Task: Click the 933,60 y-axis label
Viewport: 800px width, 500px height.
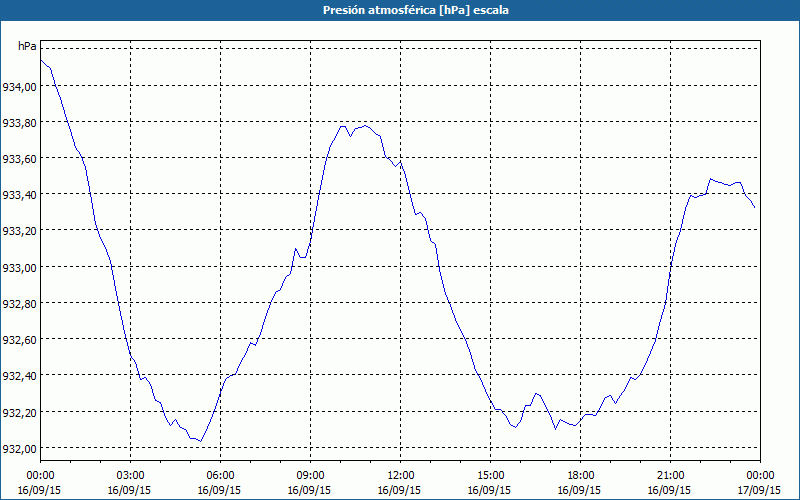Action: [20, 159]
